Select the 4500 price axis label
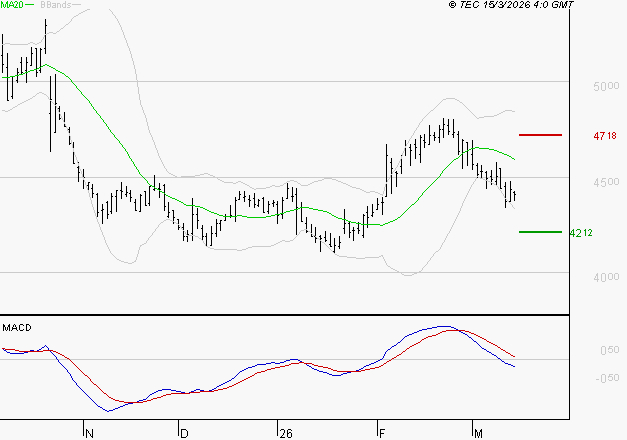 [606, 182]
